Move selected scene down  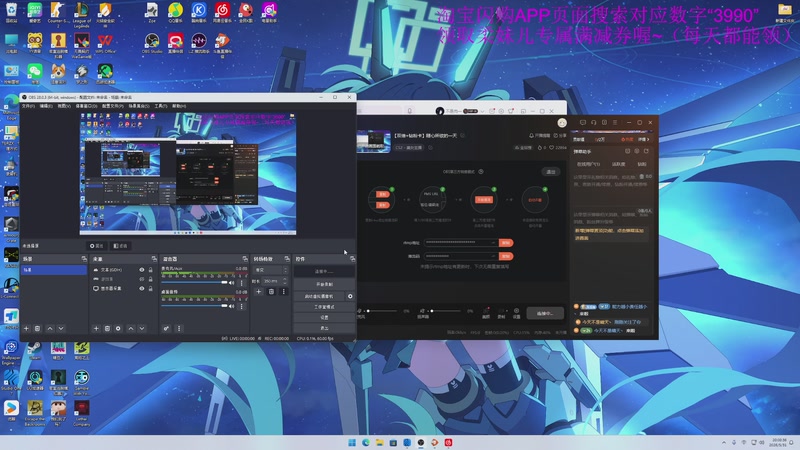[61, 329]
